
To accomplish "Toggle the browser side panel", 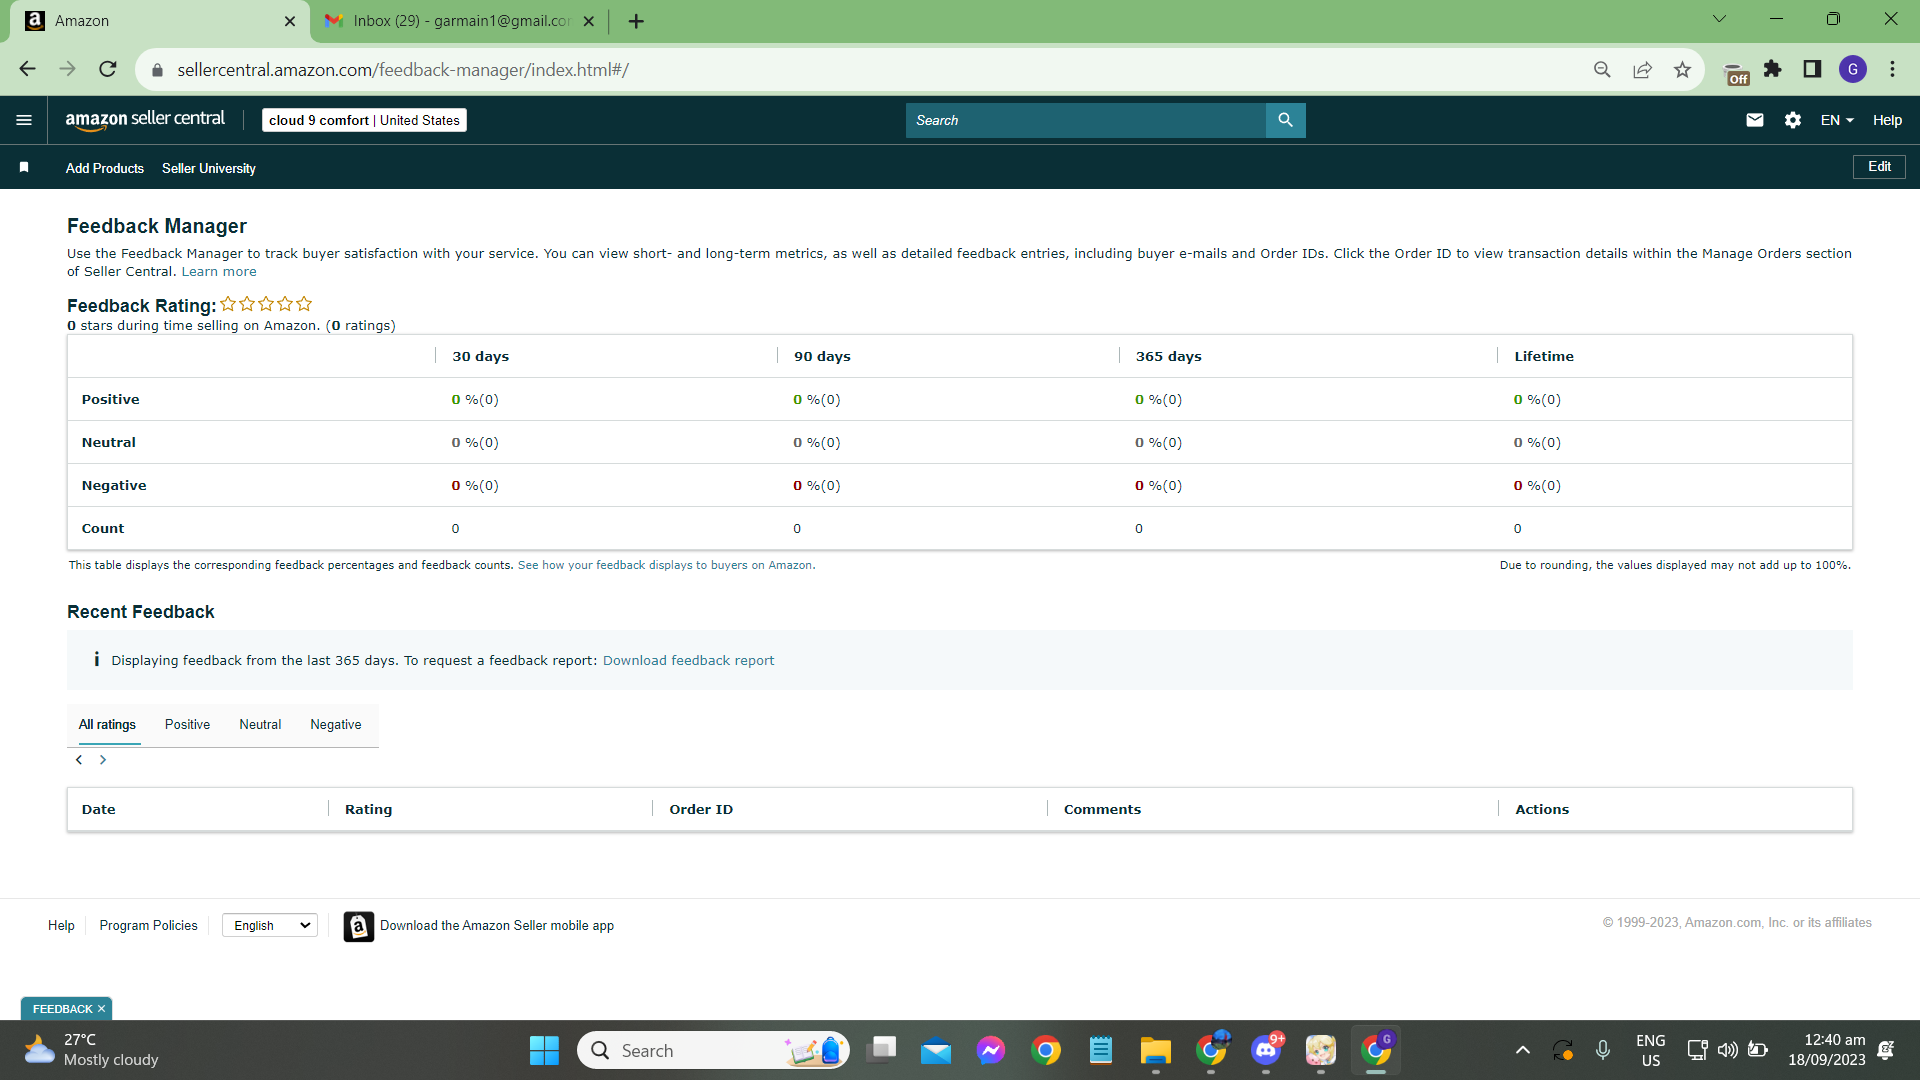I will click(x=1812, y=69).
